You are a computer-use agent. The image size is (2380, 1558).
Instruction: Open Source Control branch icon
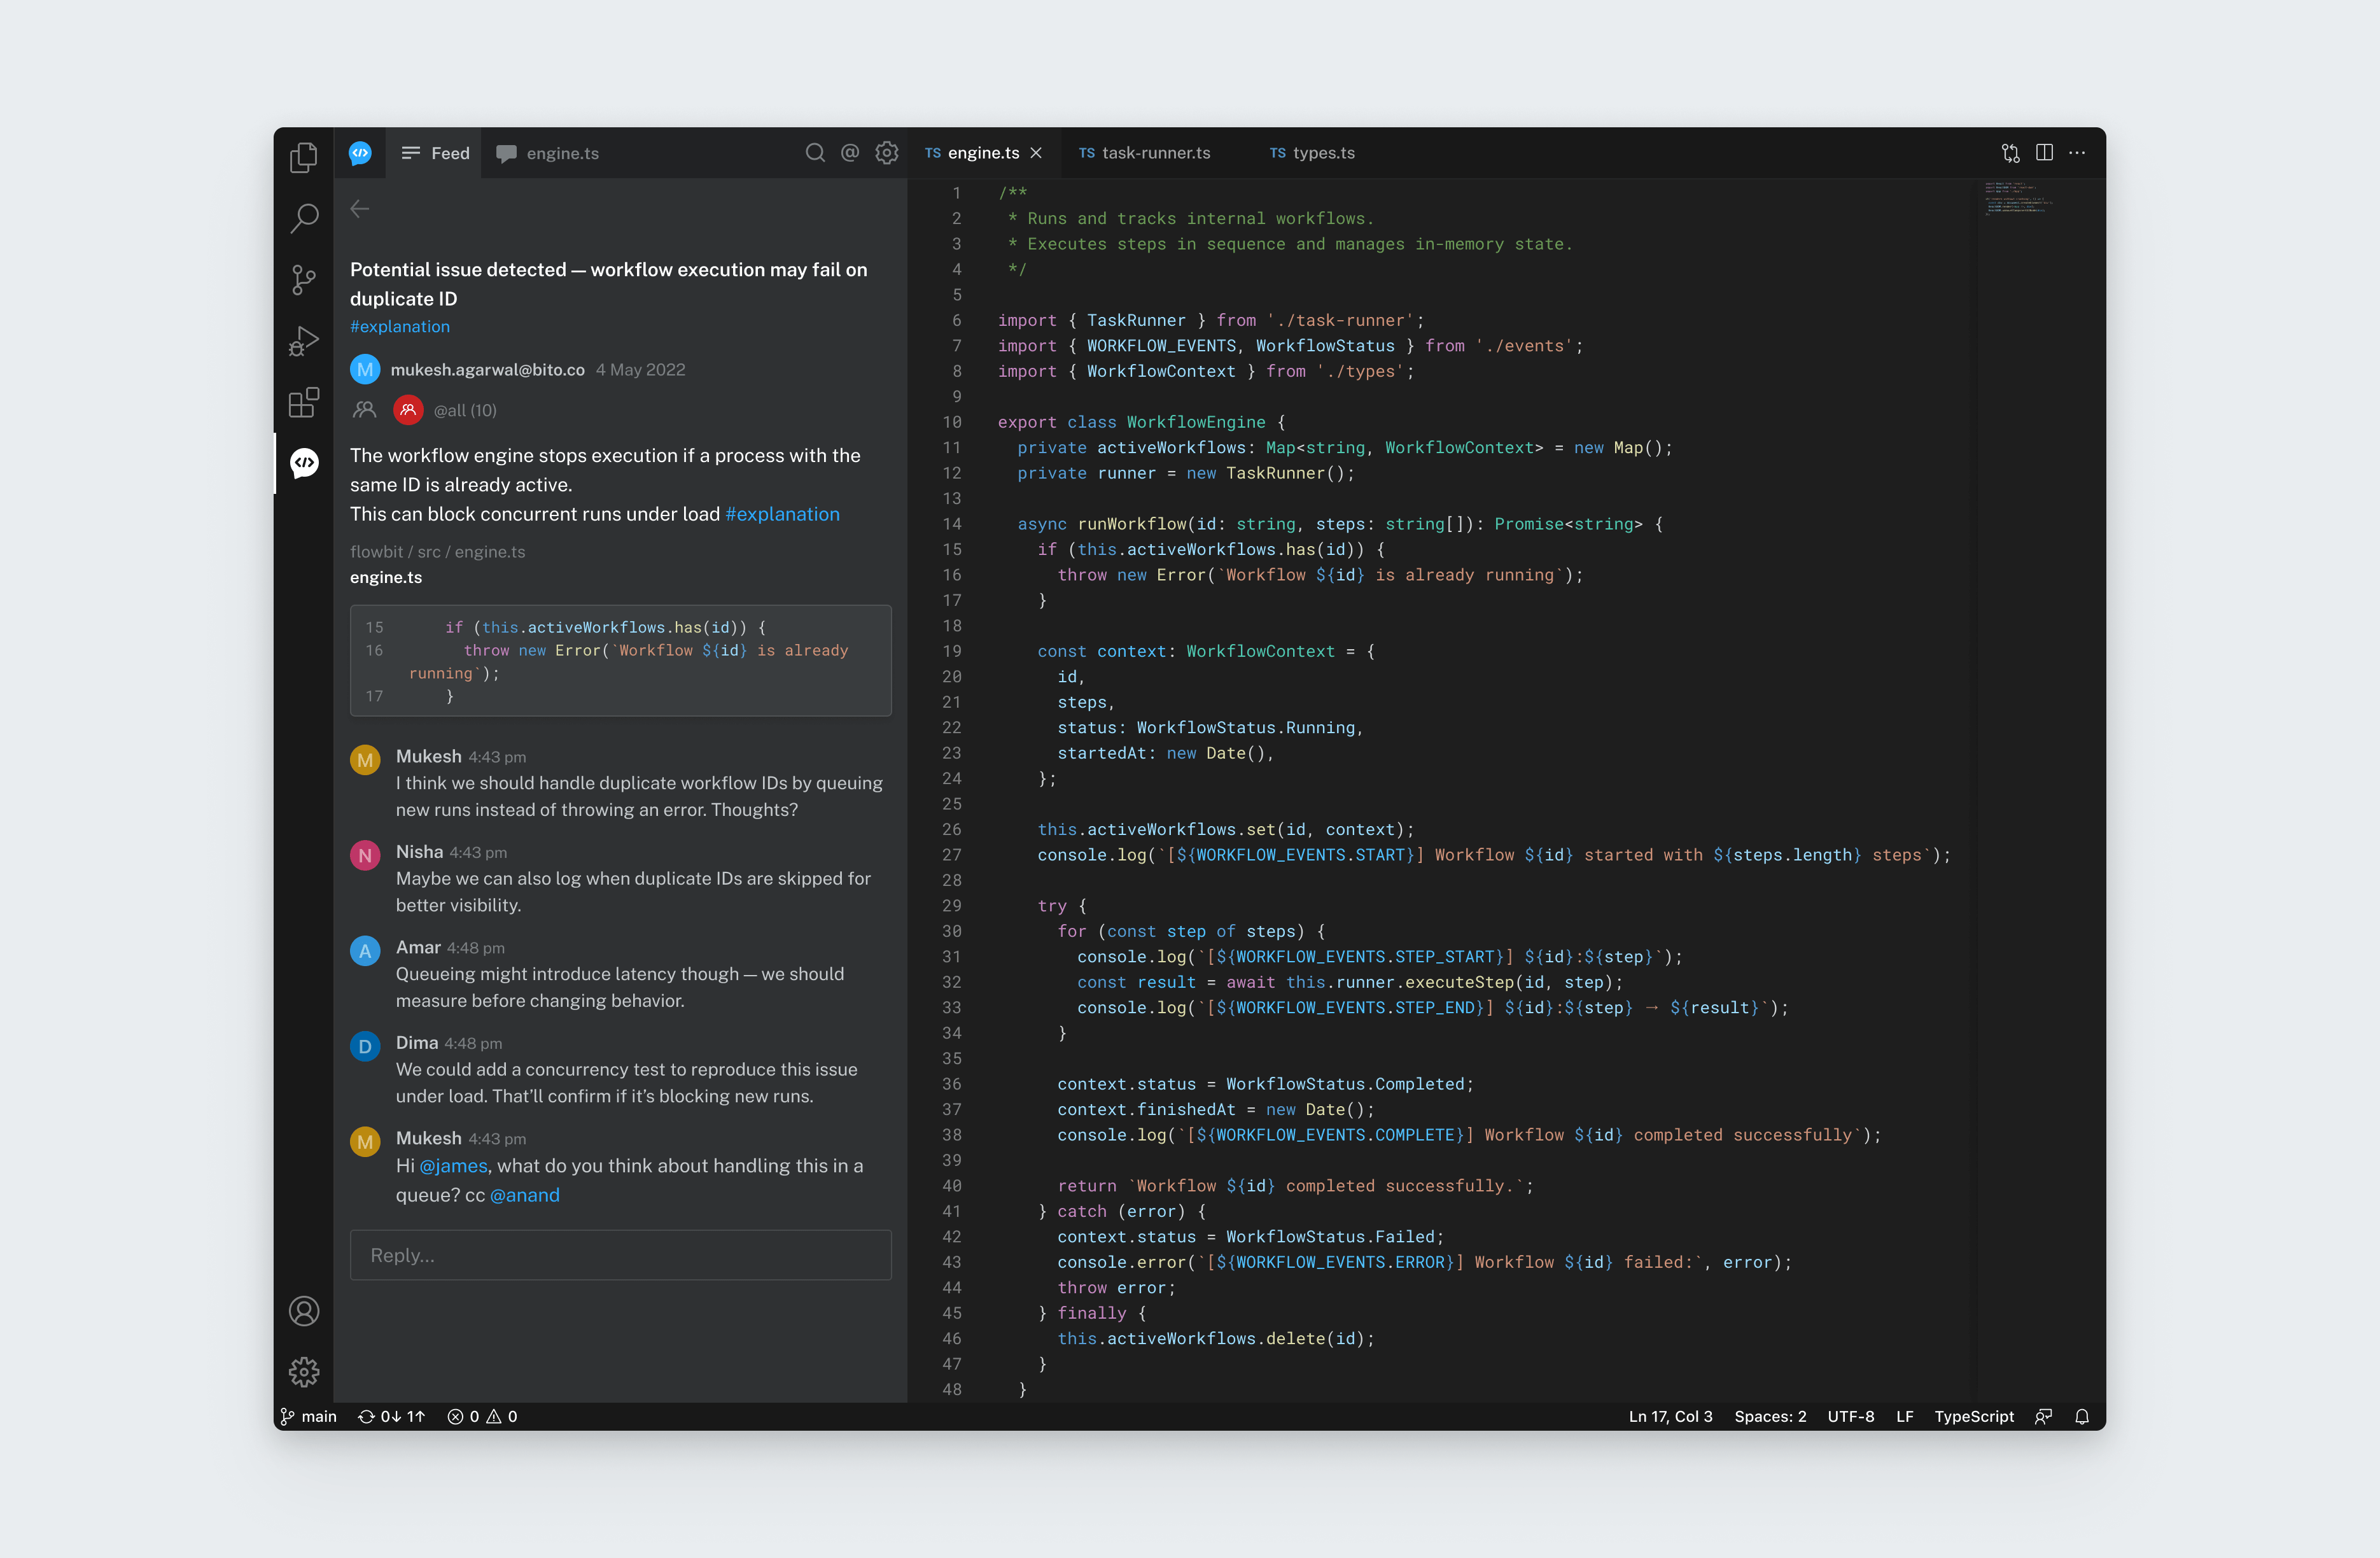304,279
